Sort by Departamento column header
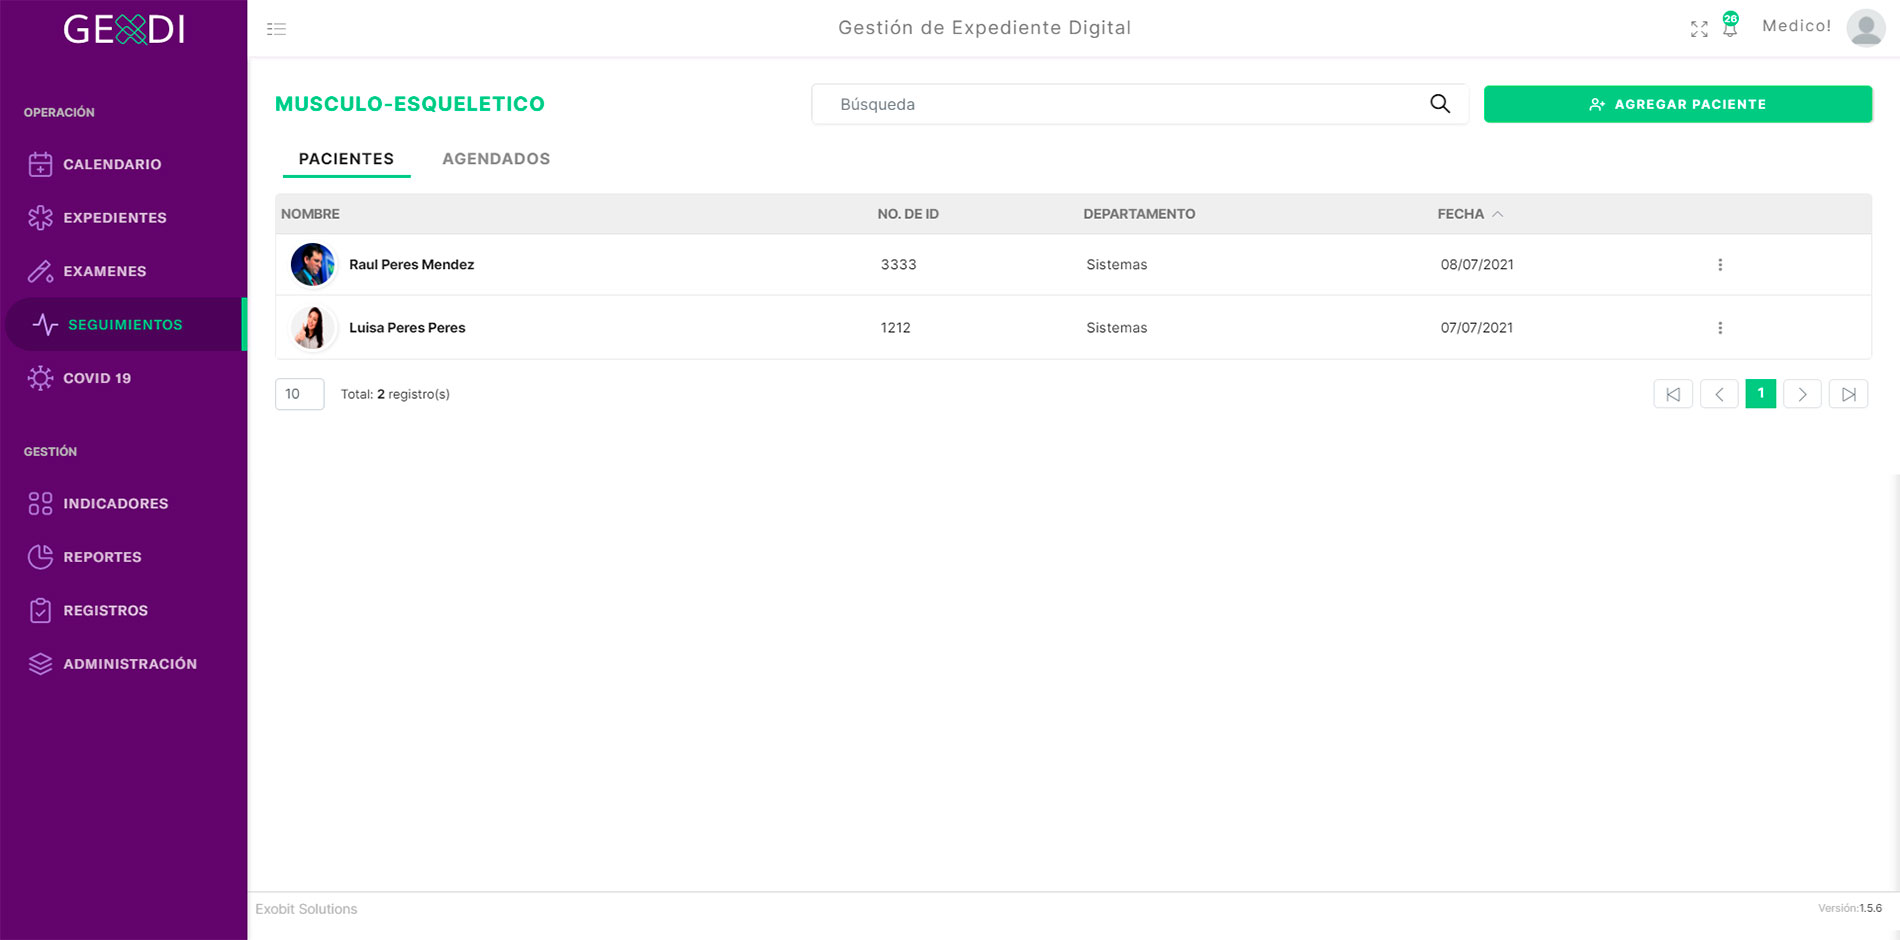 (1139, 214)
